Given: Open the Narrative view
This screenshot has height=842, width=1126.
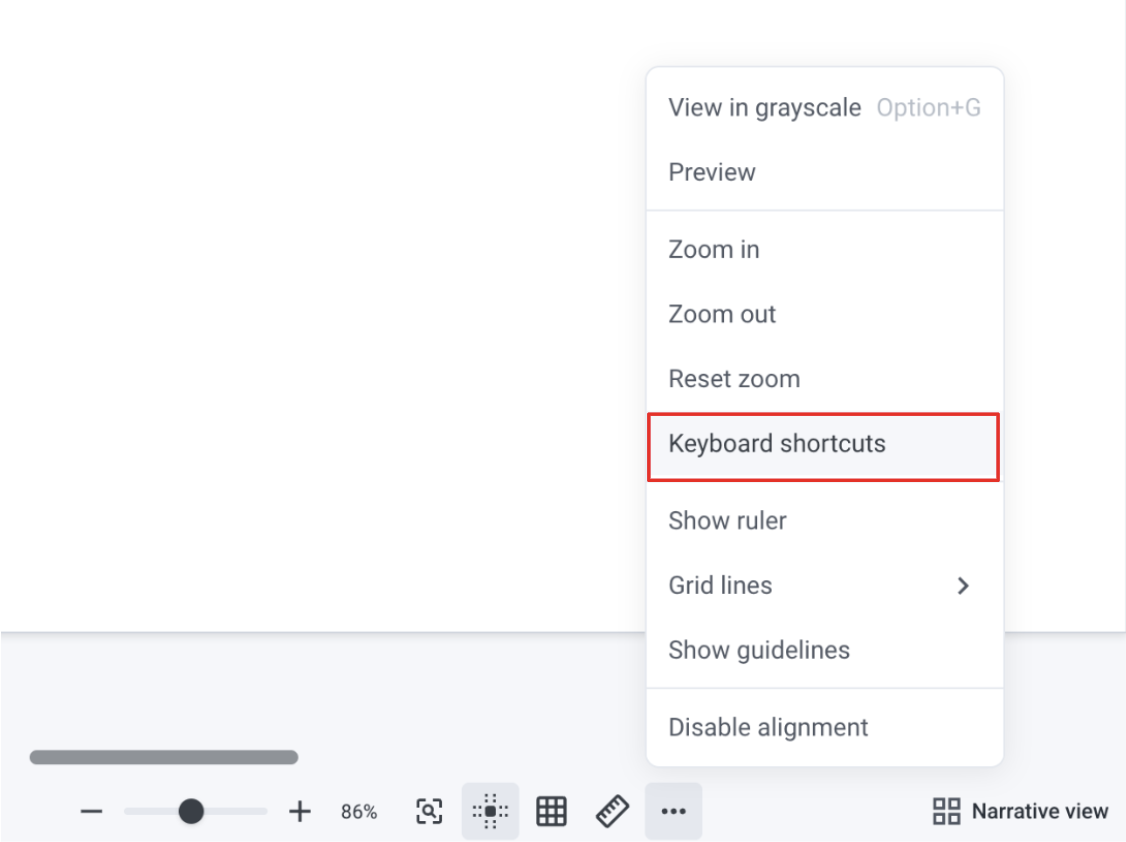Looking at the screenshot, I should pos(1038,811).
